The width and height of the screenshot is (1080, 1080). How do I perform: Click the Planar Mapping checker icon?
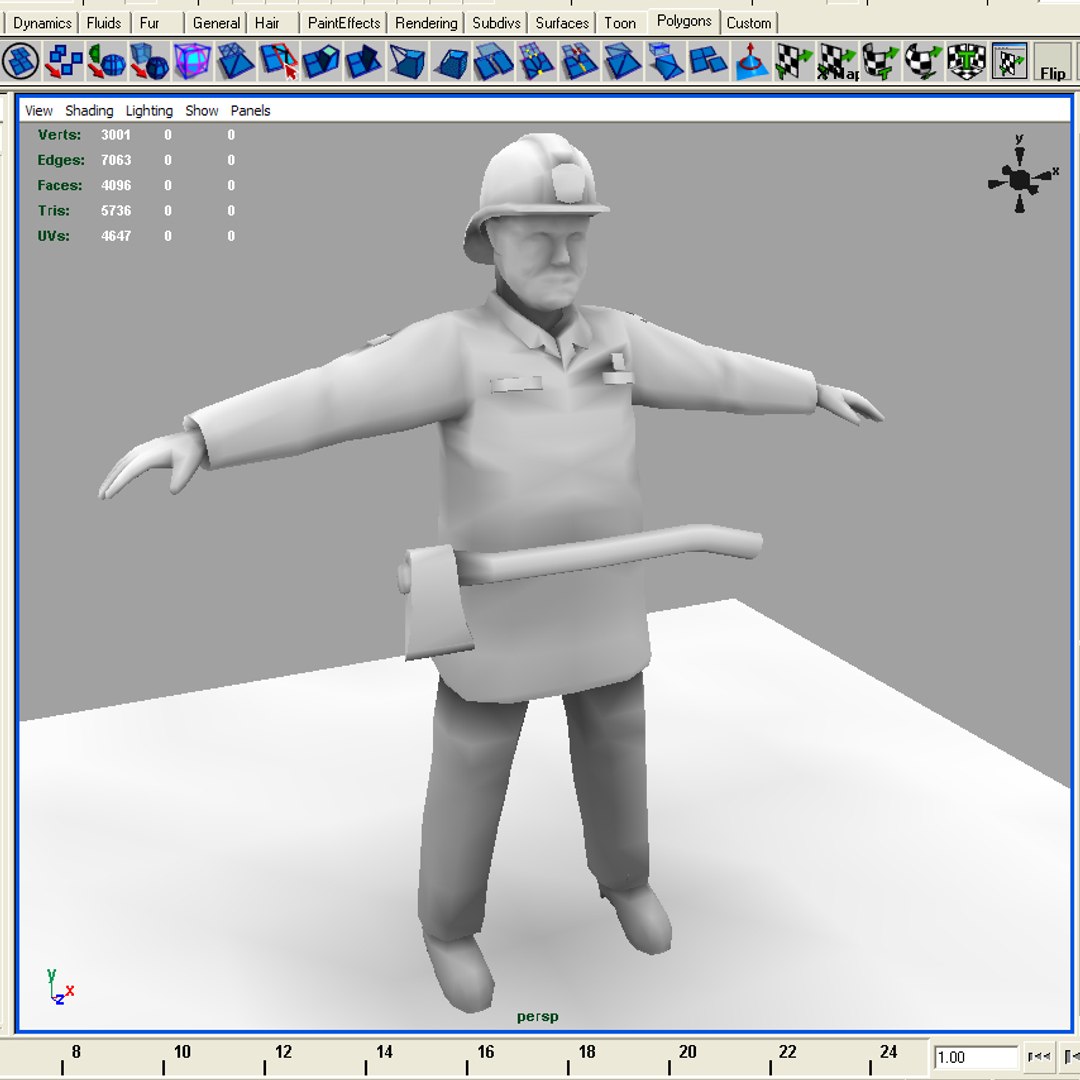tap(793, 61)
